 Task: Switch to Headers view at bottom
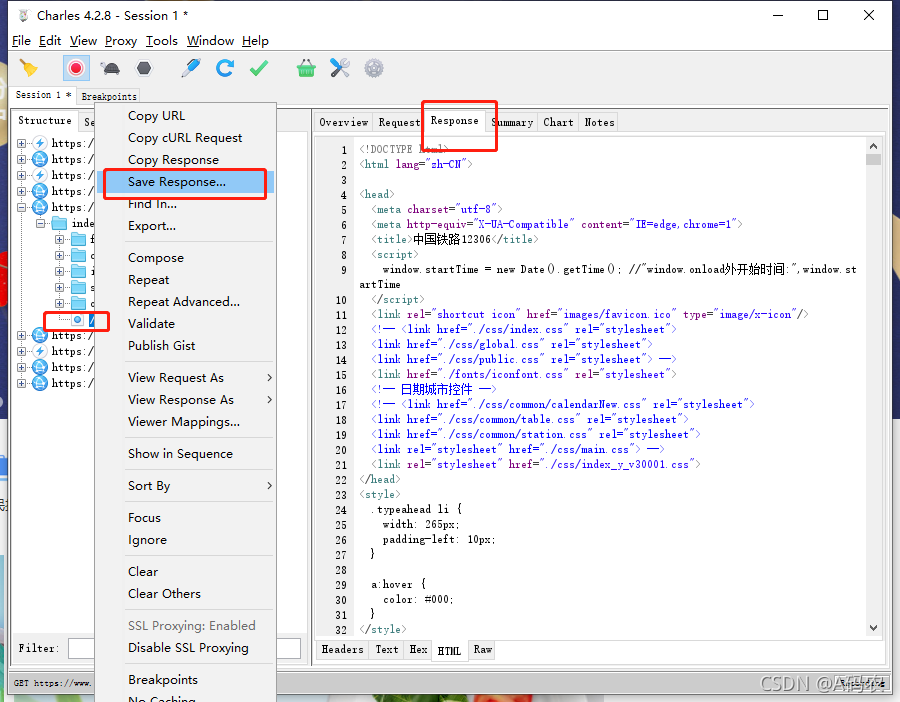[342, 649]
